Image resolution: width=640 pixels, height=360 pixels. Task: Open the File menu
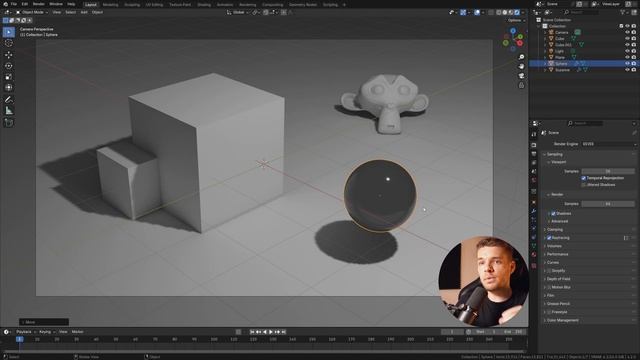(14, 4)
